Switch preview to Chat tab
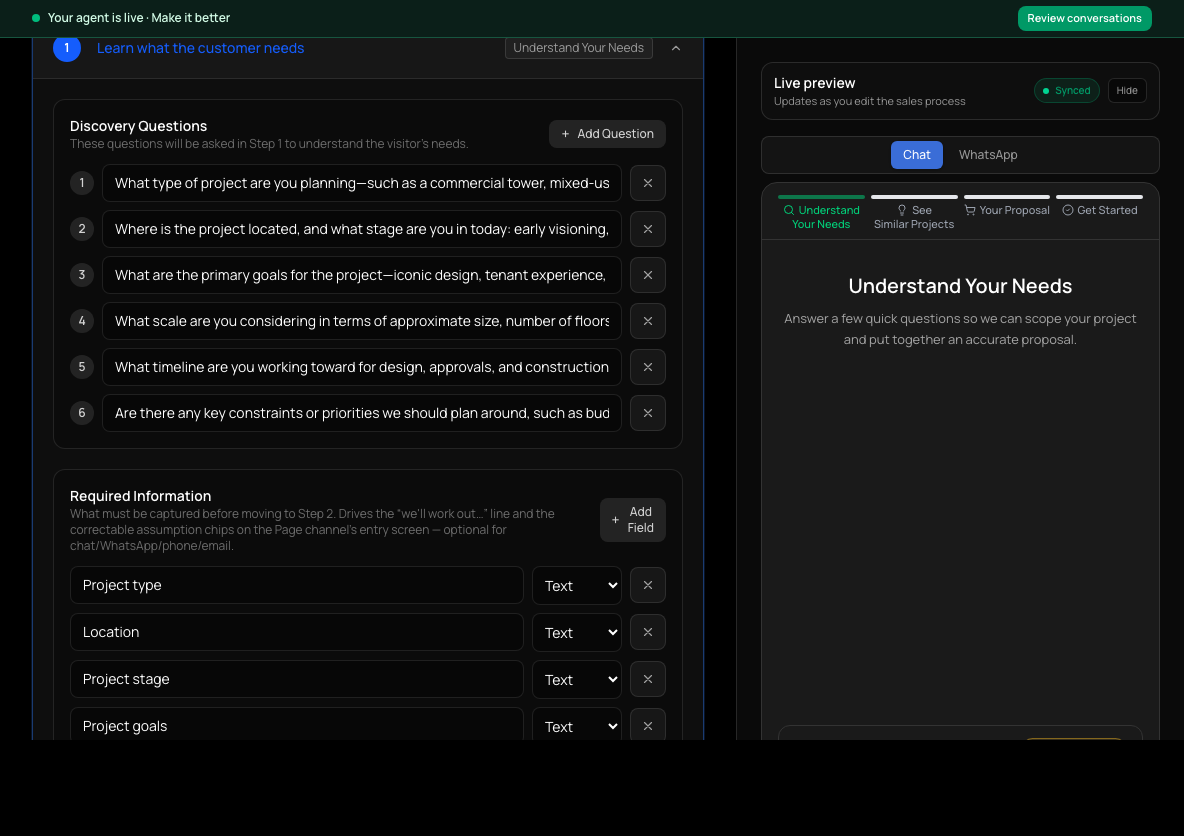 (917, 155)
